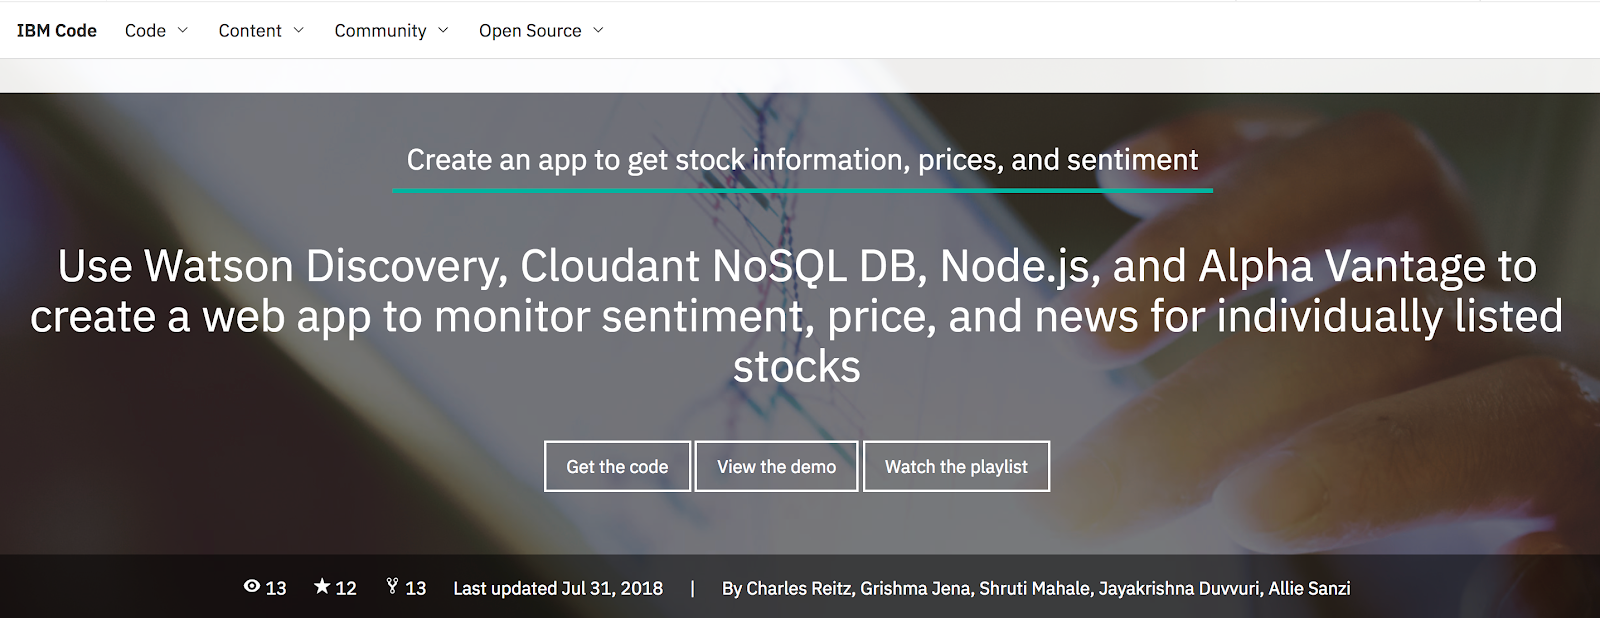Click the View the demo button
This screenshot has width=1600, height=618.
pos(776,466)
